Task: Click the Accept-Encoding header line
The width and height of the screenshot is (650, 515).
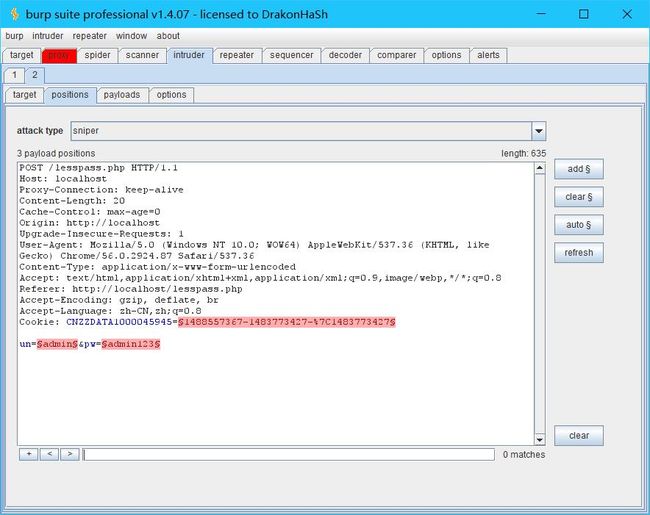Action: click(x=119, y=300)
